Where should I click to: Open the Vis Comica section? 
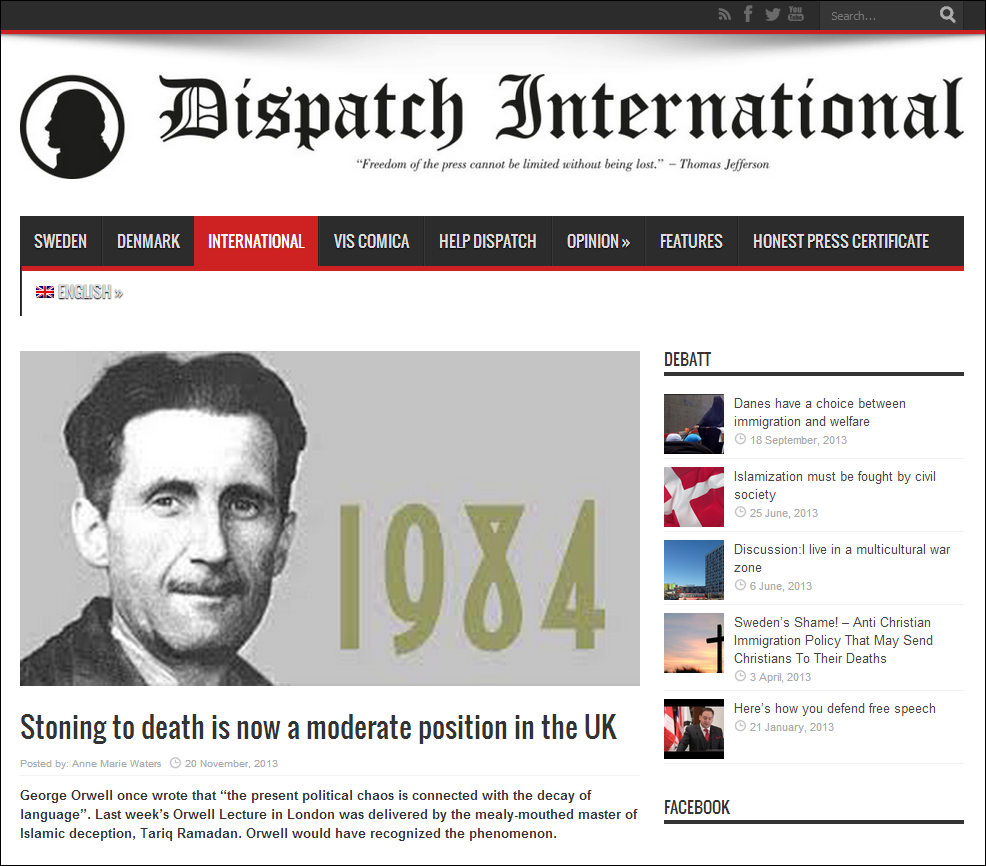371,241
